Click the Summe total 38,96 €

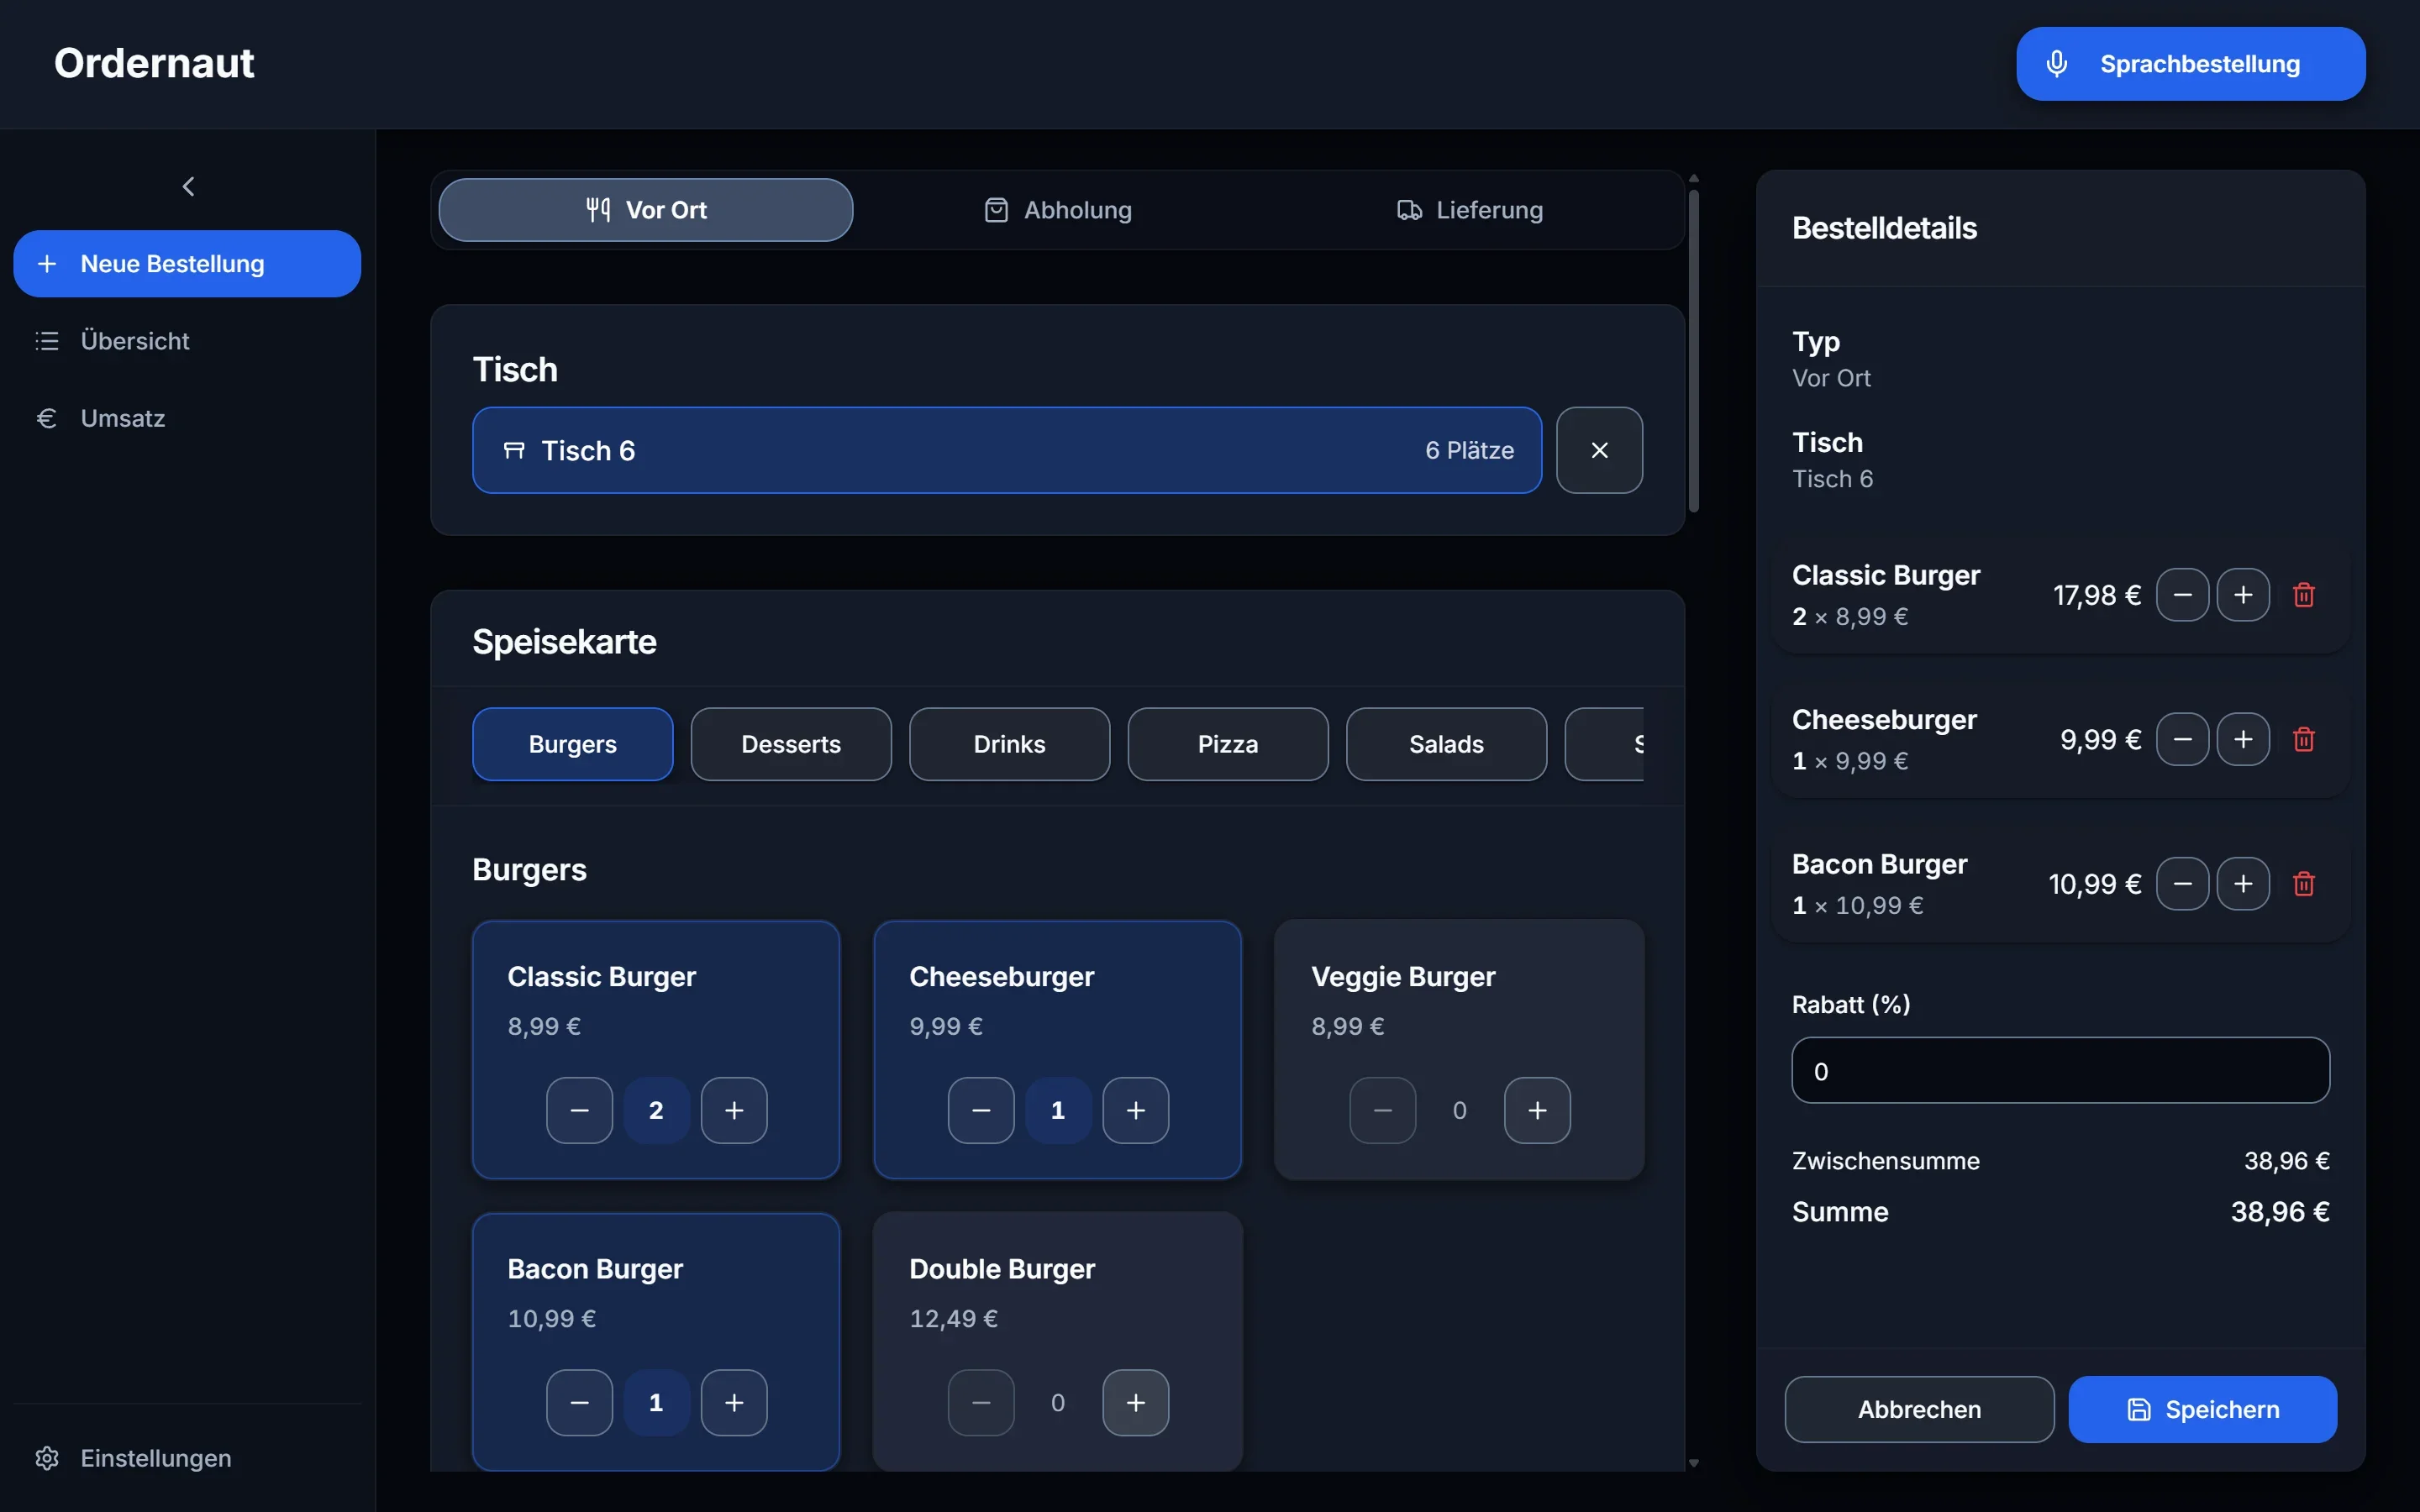click(2280, 1212)
